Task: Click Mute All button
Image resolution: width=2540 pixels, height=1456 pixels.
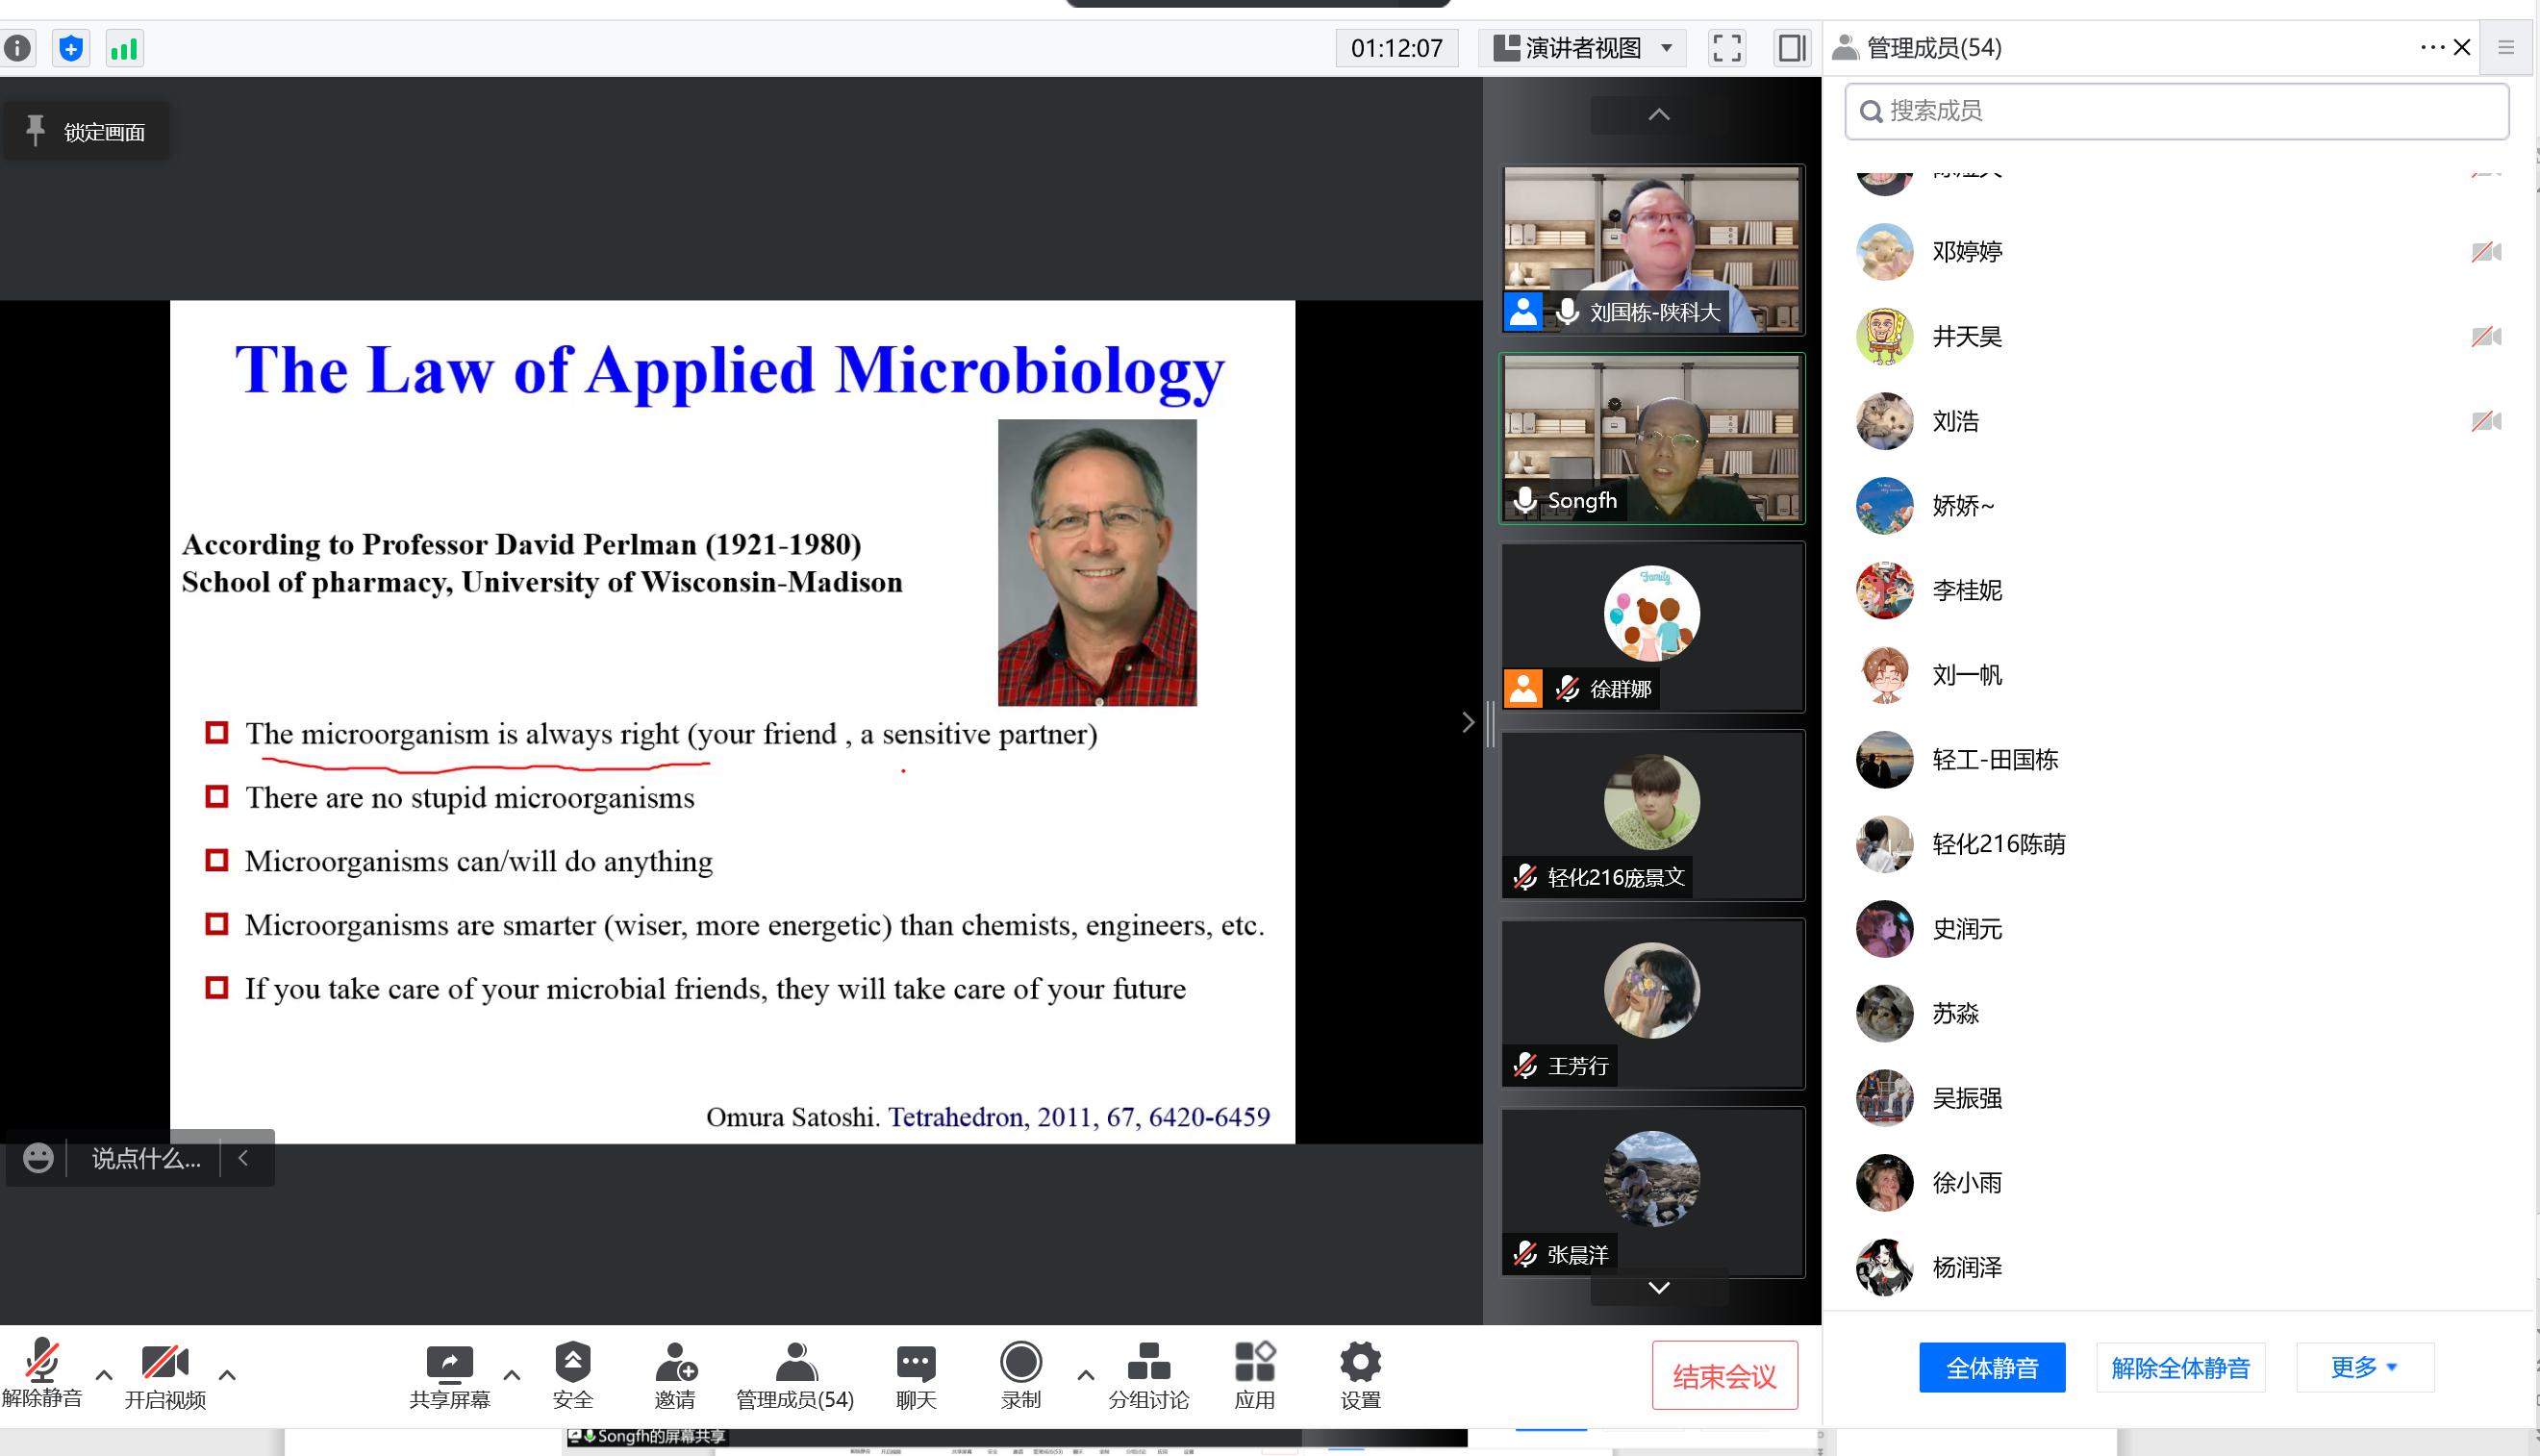Action: point(1991,1367)
